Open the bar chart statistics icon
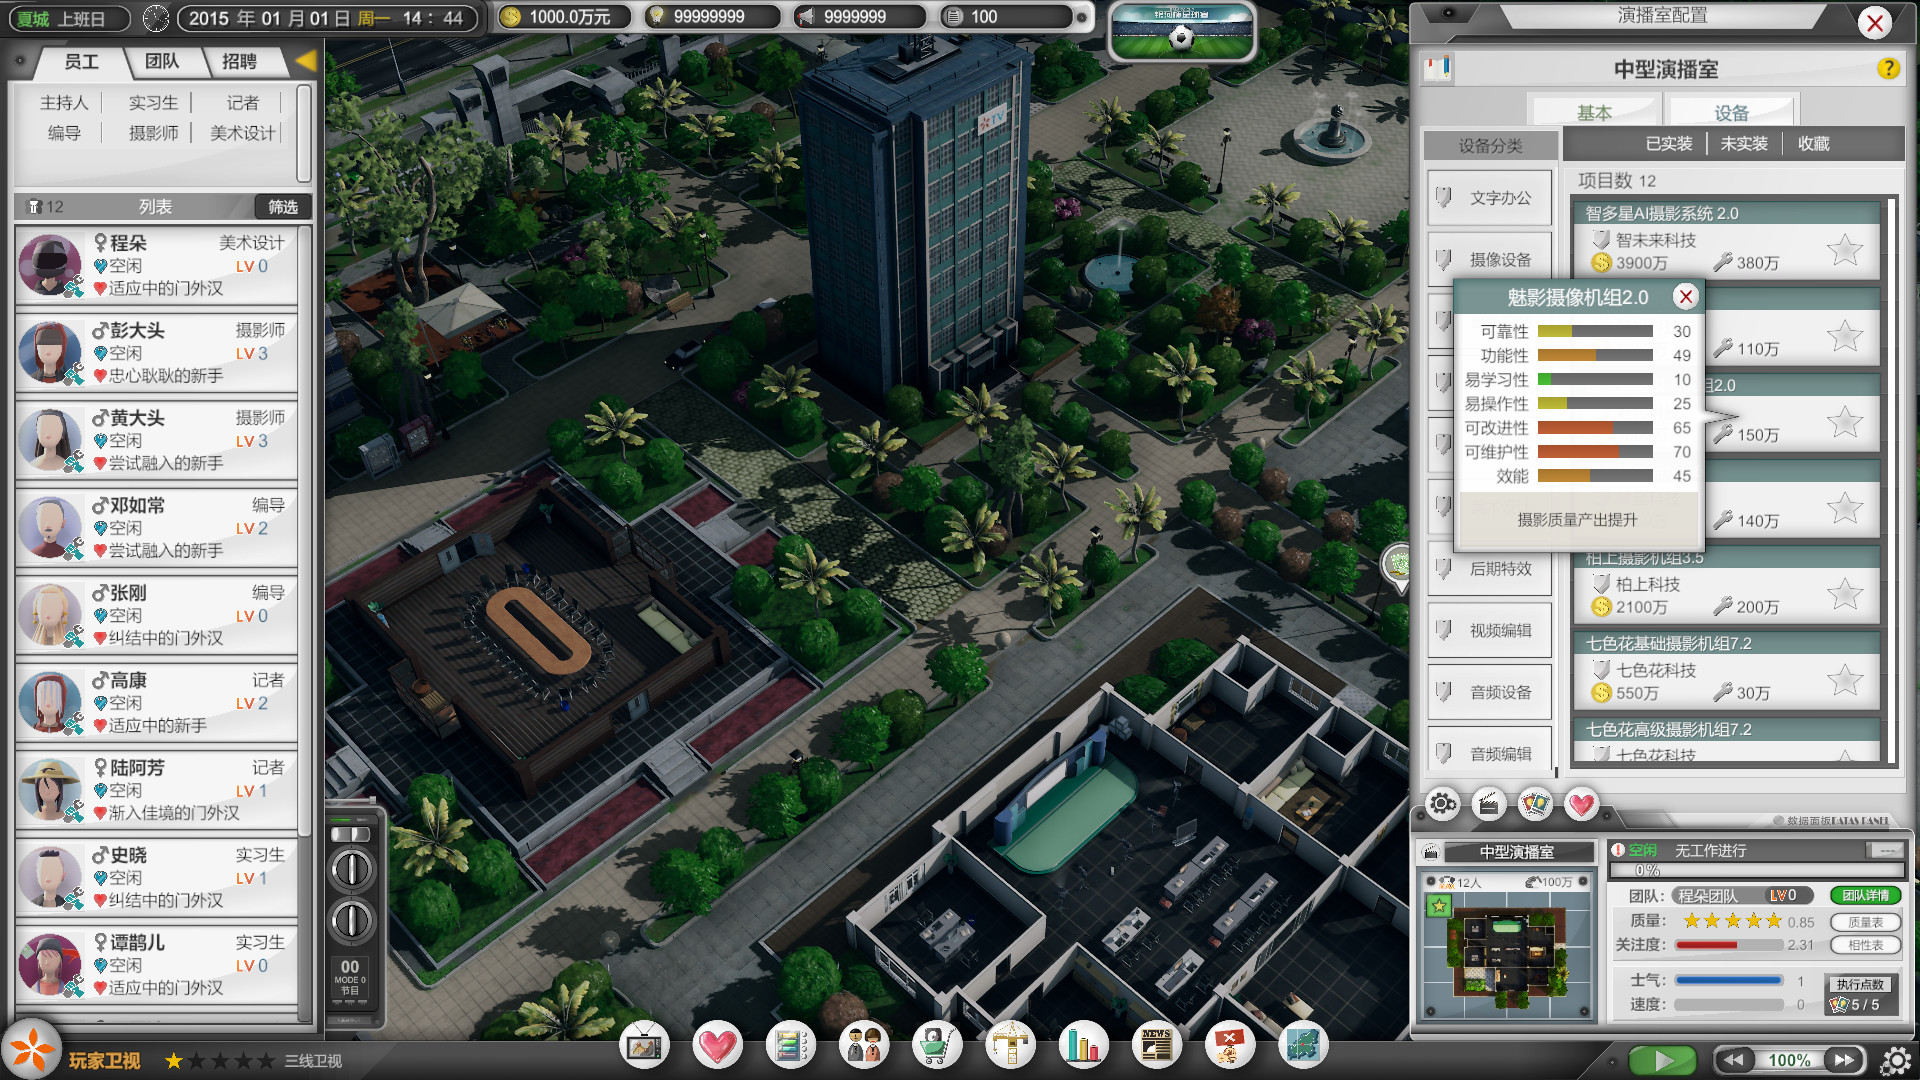This screenshot has width=1920, height=1080. coord(1083,1046)
